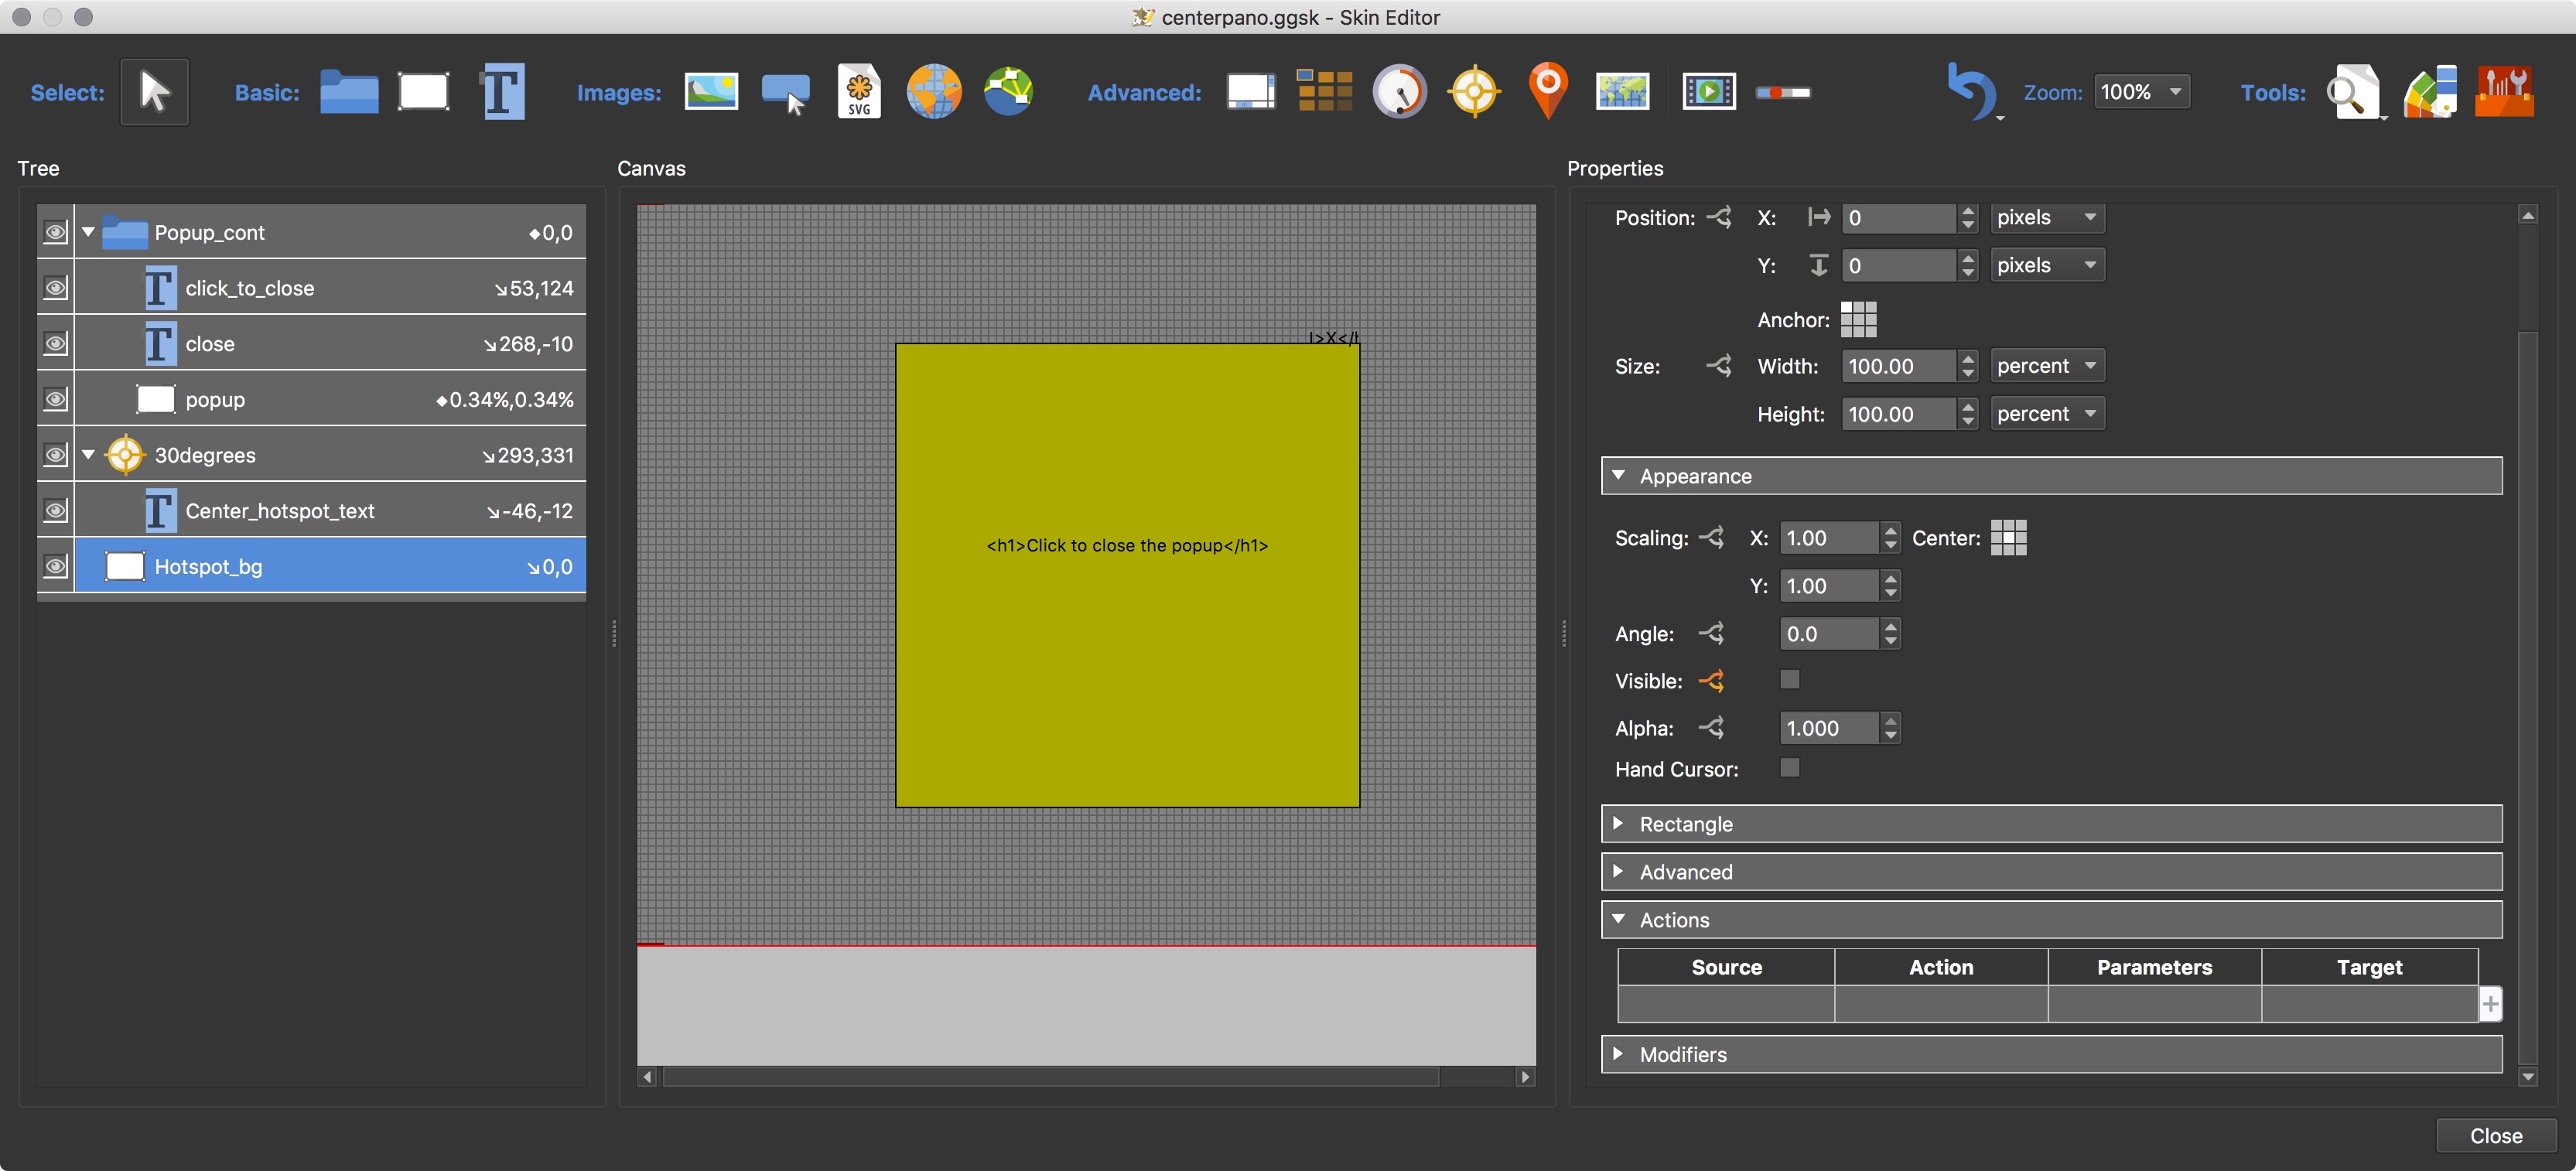Add a rectangle element
Viewport: 2576px width, 1171px height.
tap(423, 92)
